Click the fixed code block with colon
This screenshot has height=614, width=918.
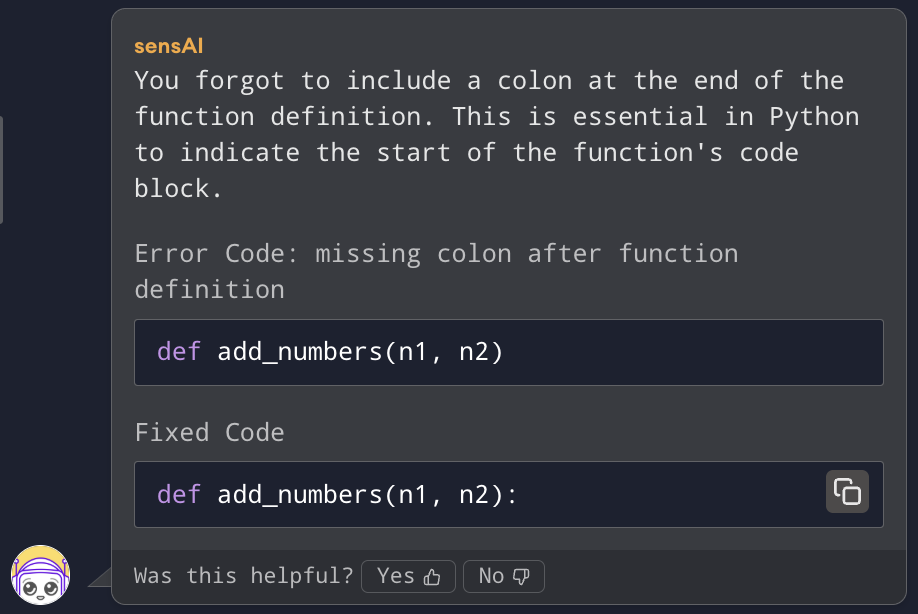pyautogui.click(x=509, y=495)
